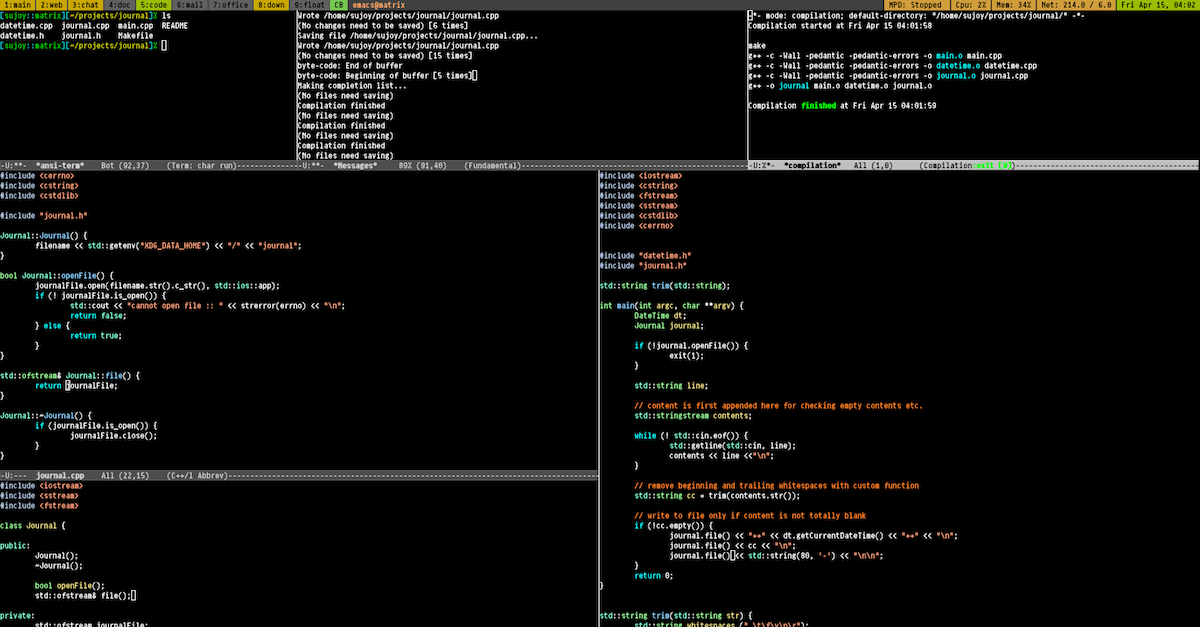This screenshot has width=1200, height=627.
Task: Click the 'private:' label in header pane
Action: point(18,615)
